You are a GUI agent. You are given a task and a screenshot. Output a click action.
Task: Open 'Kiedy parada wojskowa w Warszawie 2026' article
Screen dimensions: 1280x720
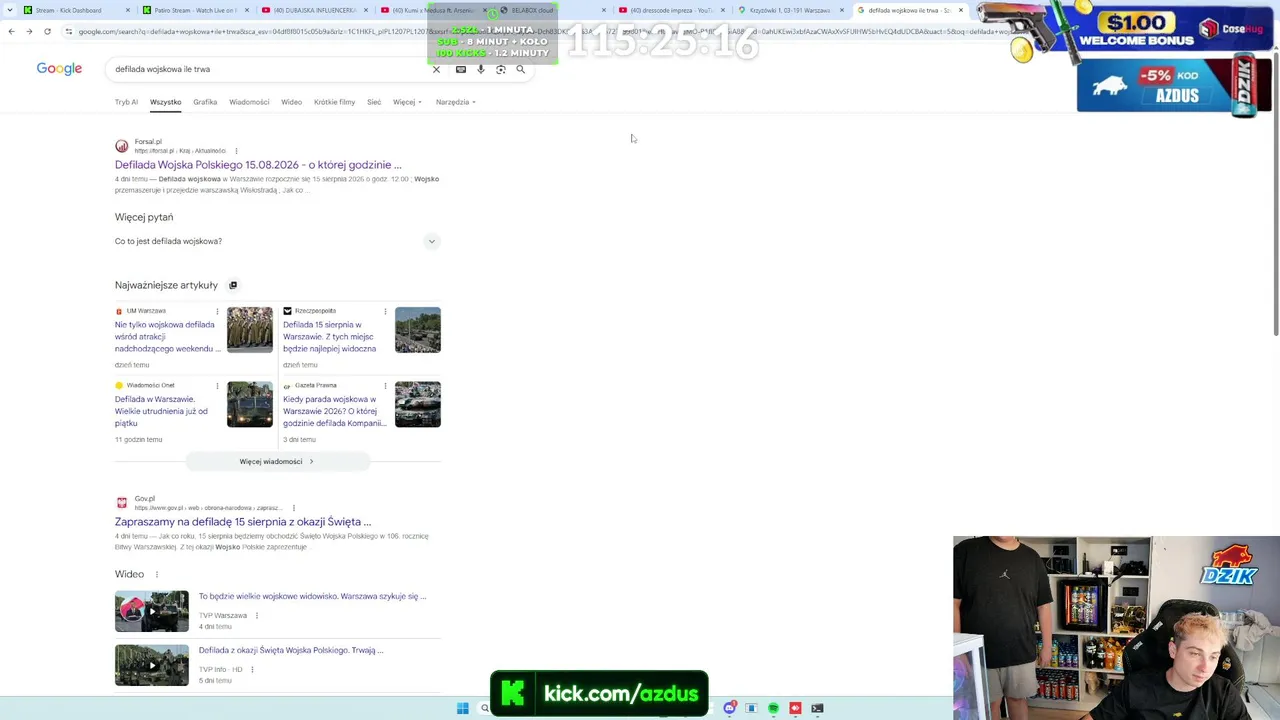click(335, 411)
